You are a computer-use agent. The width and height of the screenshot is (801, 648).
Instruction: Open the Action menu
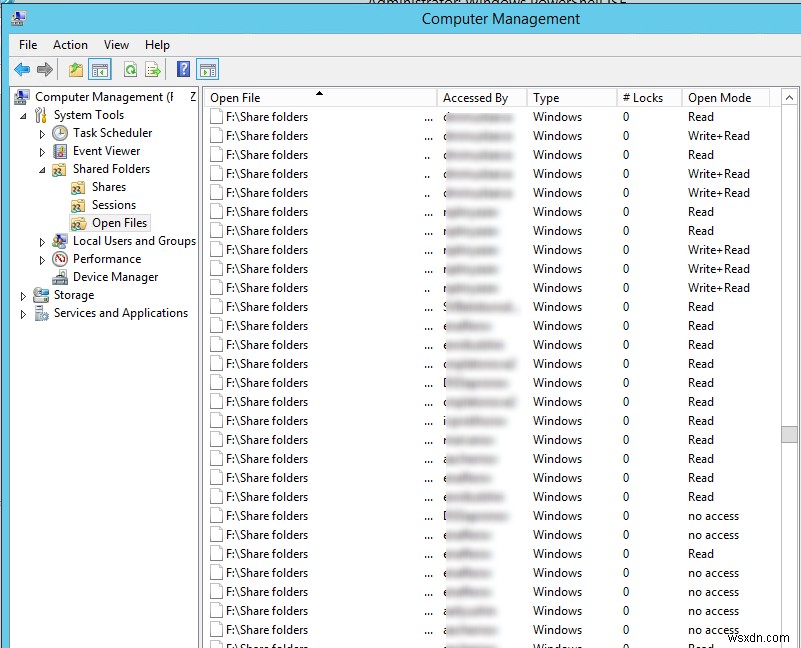[70, 44]
